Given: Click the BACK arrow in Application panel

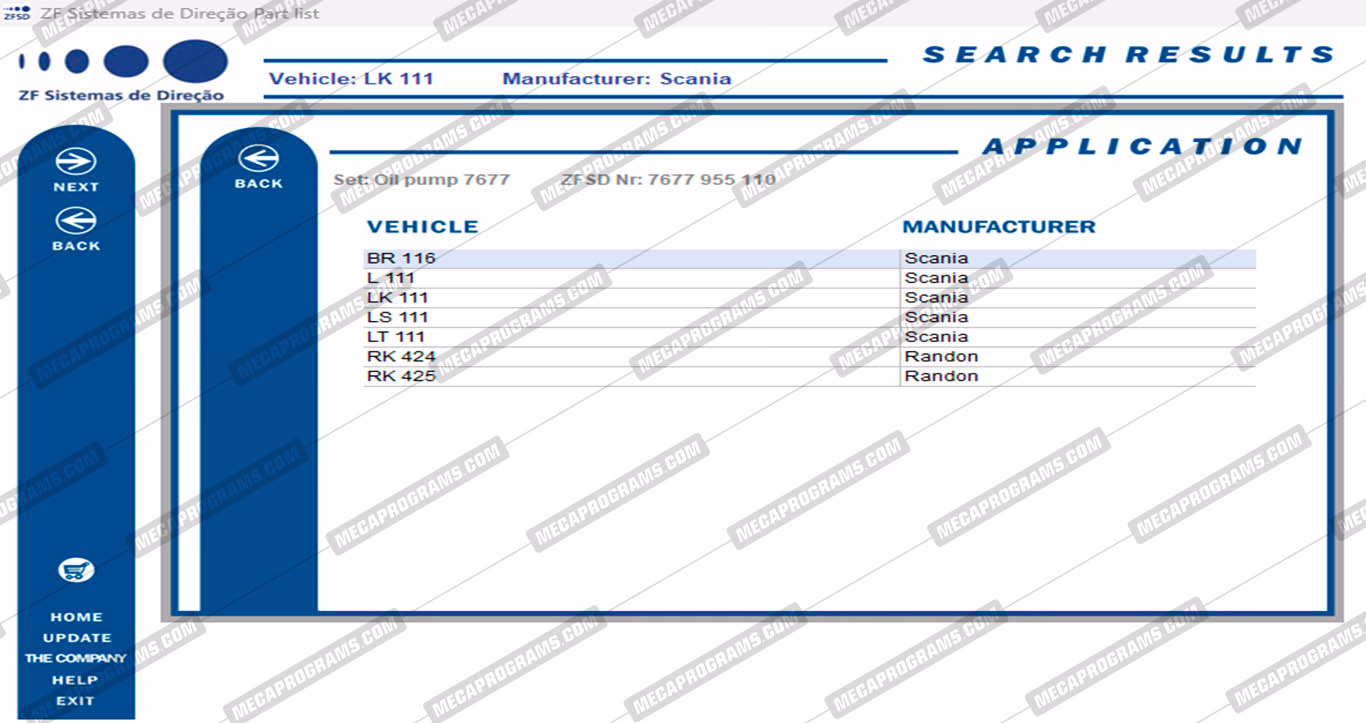Looking at the screenshot, I should click(259, 158).
